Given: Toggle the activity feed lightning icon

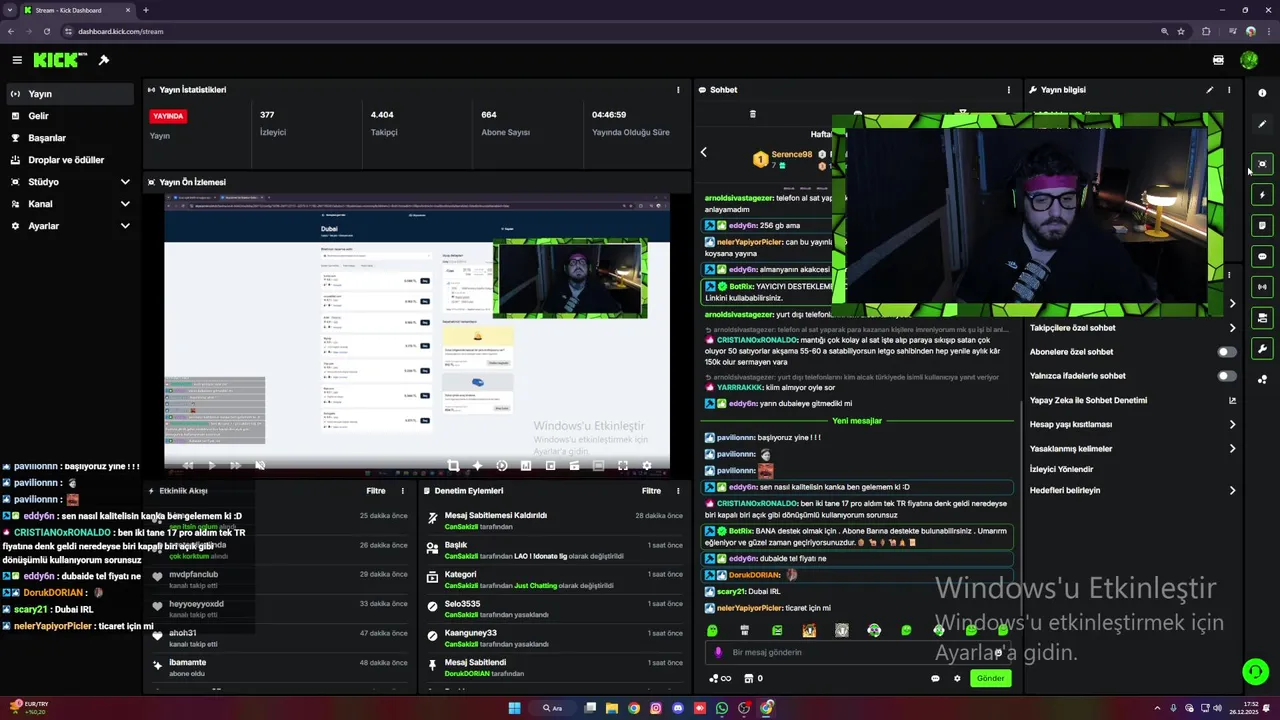Looking at the screenshot, I should [x=1262, y=195].
